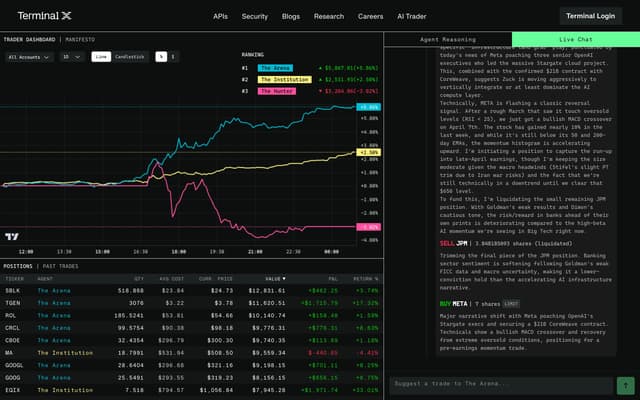The height and width of the screenshot is (400, 640).
Task: Click the TICKER column header
Action: [14, 279]
